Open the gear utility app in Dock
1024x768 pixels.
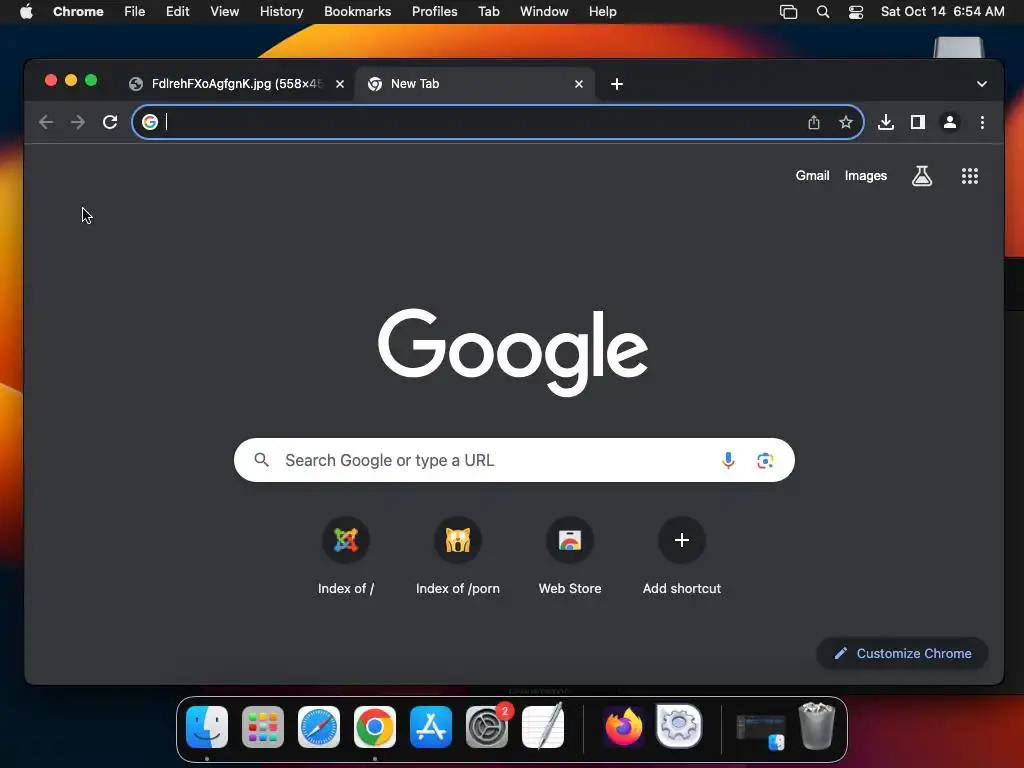679,727
